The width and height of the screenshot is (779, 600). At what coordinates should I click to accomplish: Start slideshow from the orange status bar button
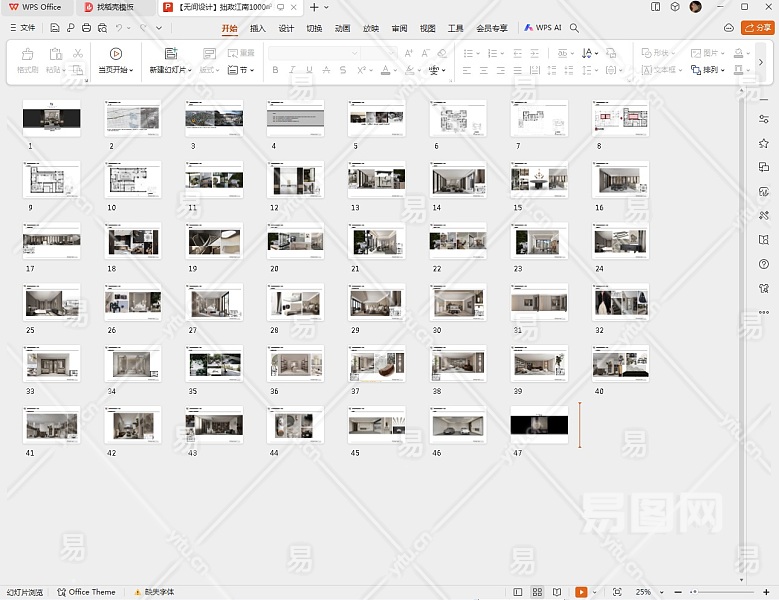pyautogui.click(x=581, y=592)
